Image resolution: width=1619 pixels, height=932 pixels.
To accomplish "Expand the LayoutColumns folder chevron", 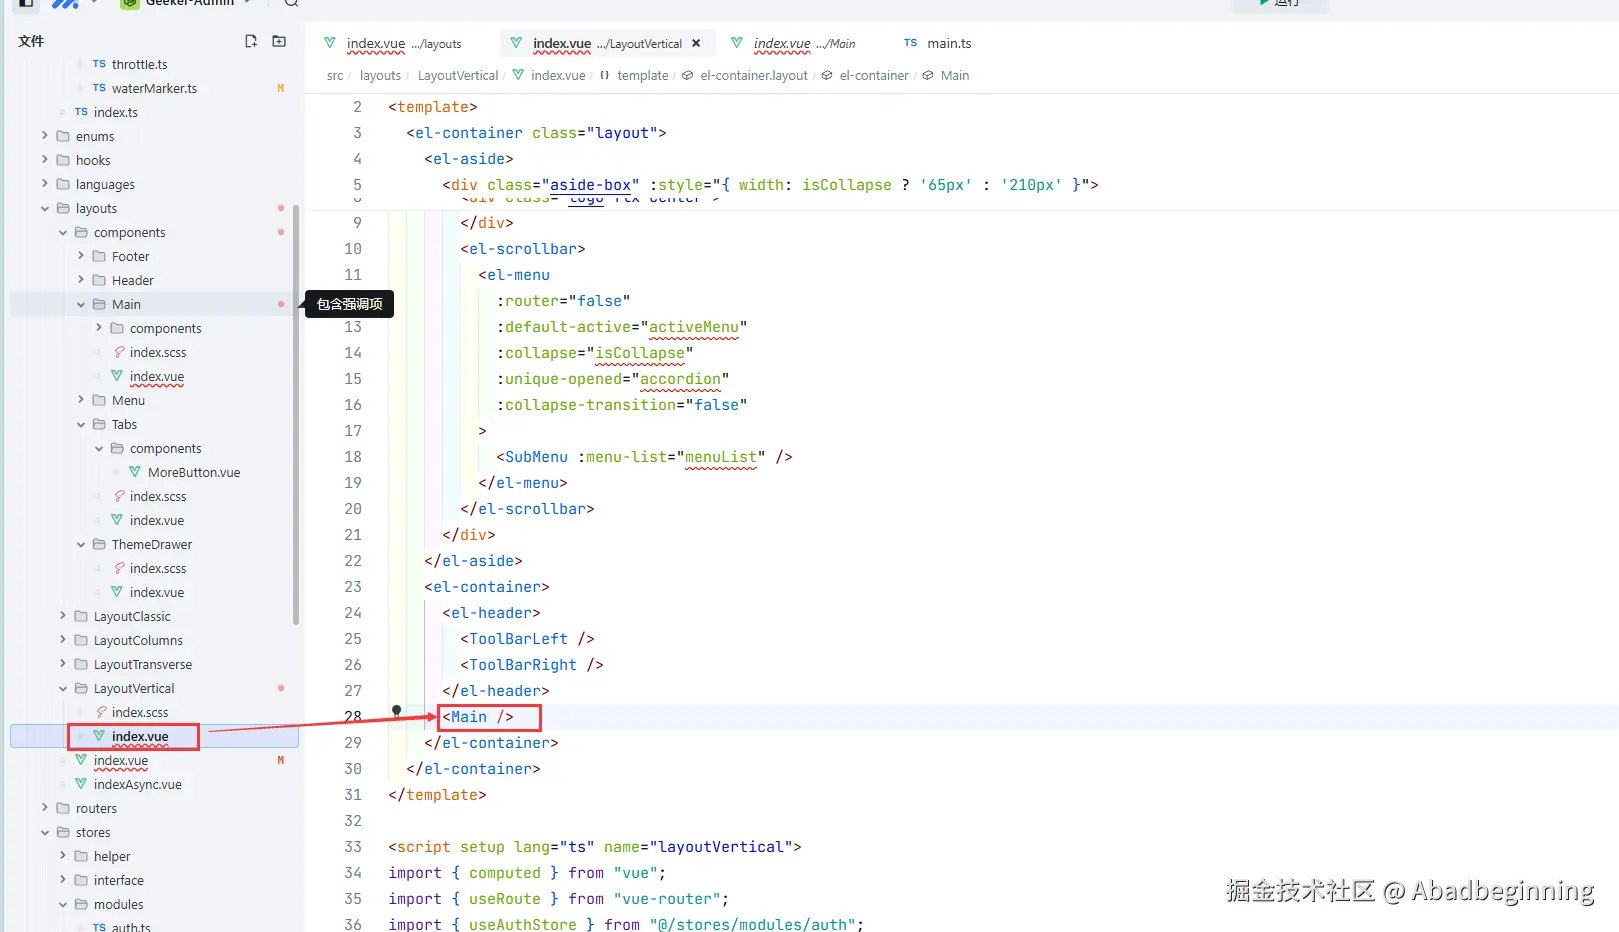I will [x=63, y=639].
